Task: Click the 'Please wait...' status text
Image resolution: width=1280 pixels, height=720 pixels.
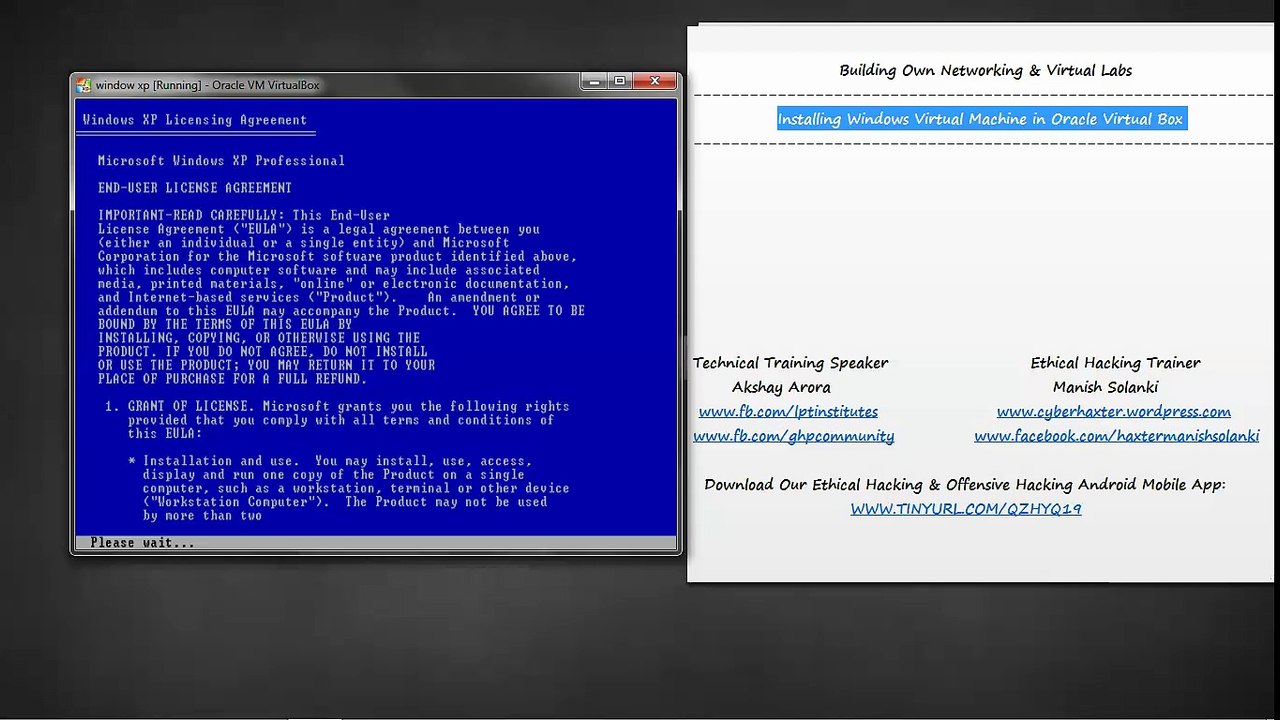Action: coord(142,543)
